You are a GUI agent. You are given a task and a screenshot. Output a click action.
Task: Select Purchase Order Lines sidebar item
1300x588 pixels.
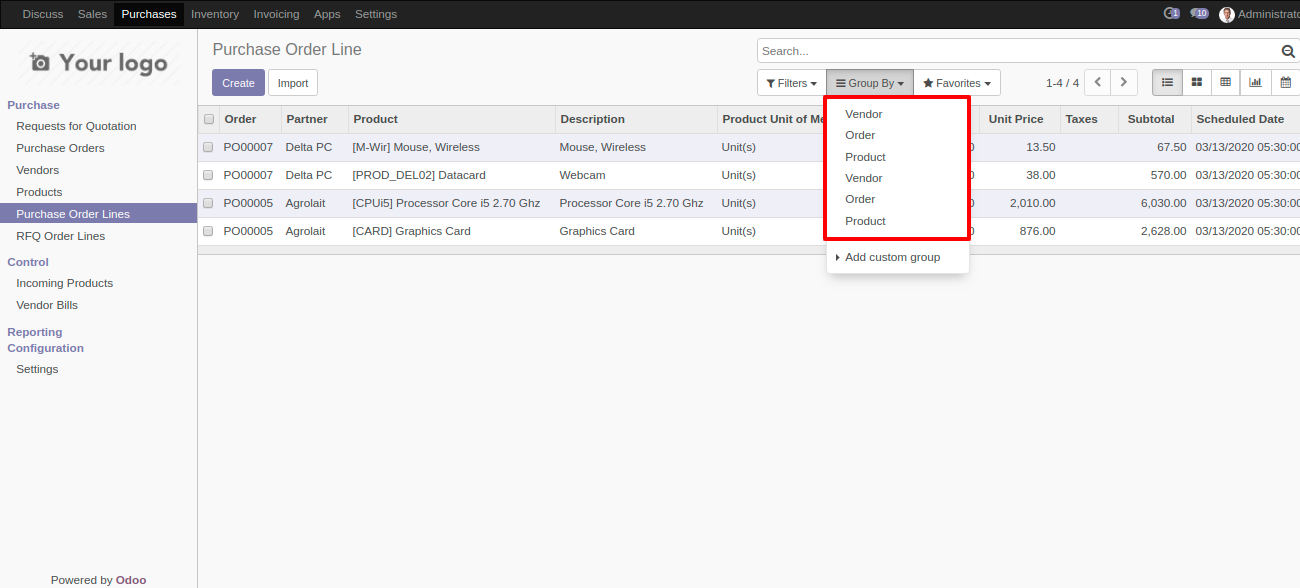pyautogui.click(x=98, y=214)
